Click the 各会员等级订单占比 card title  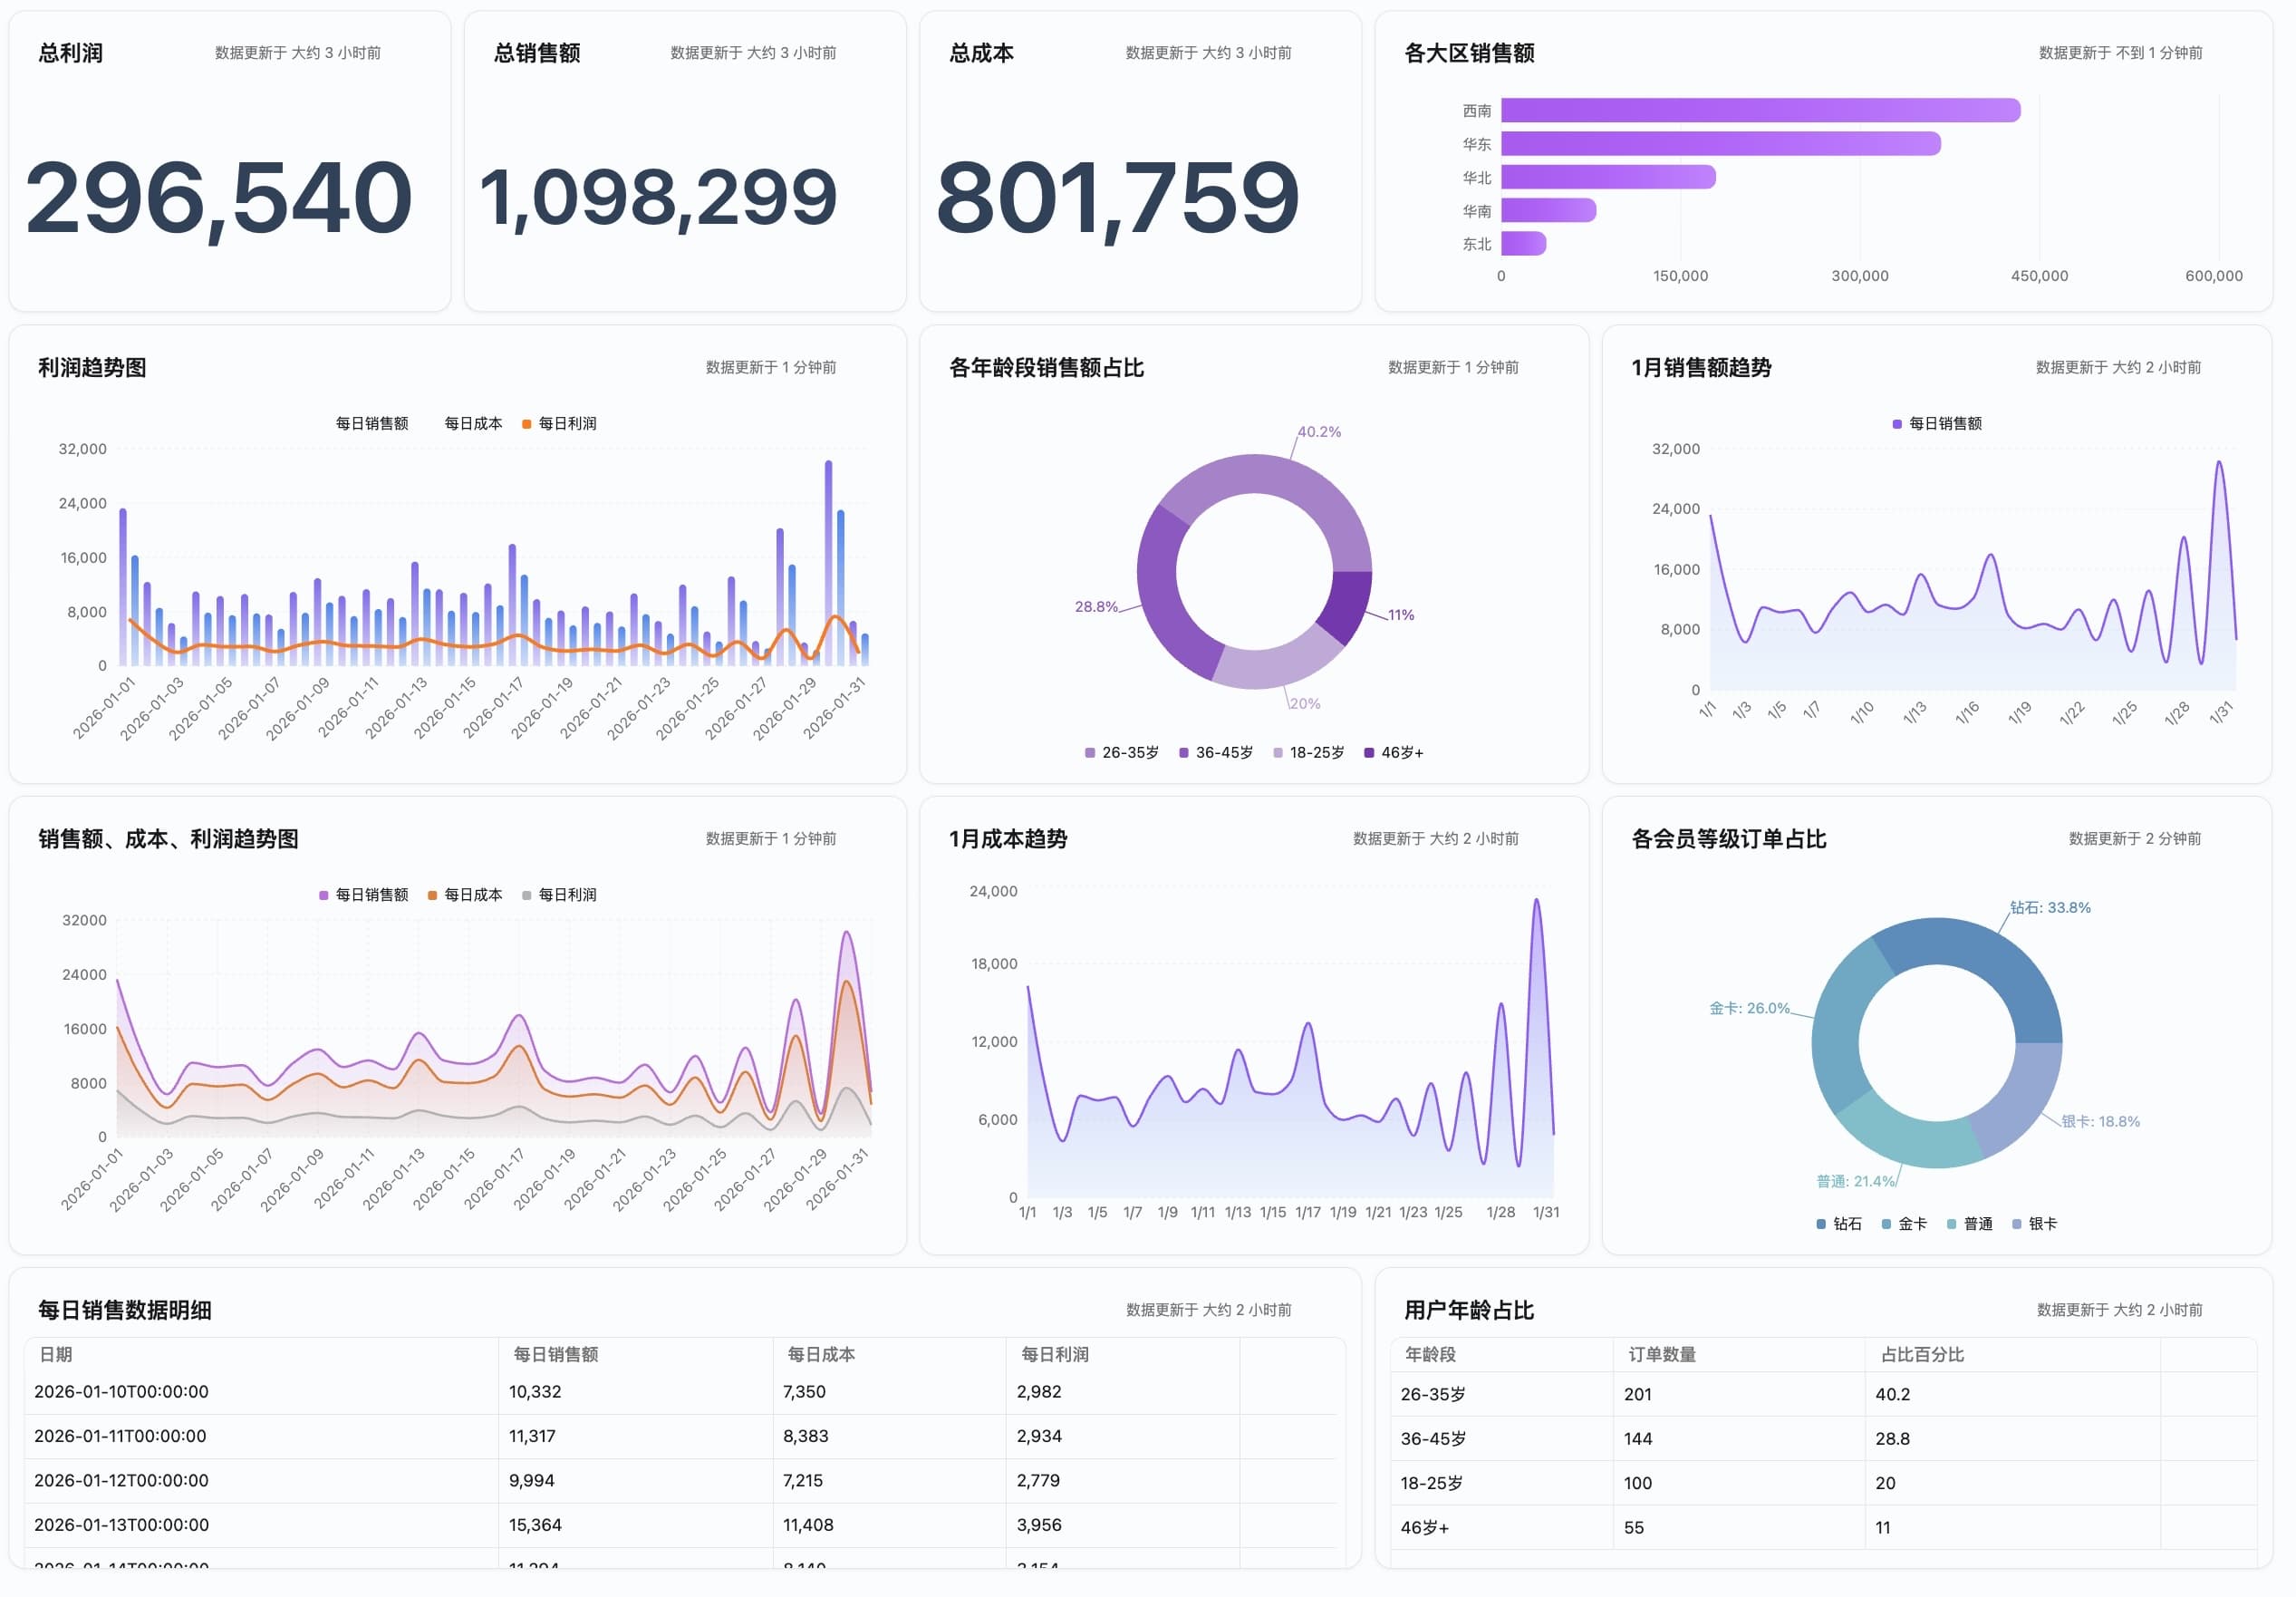(x=1728, y=838)
